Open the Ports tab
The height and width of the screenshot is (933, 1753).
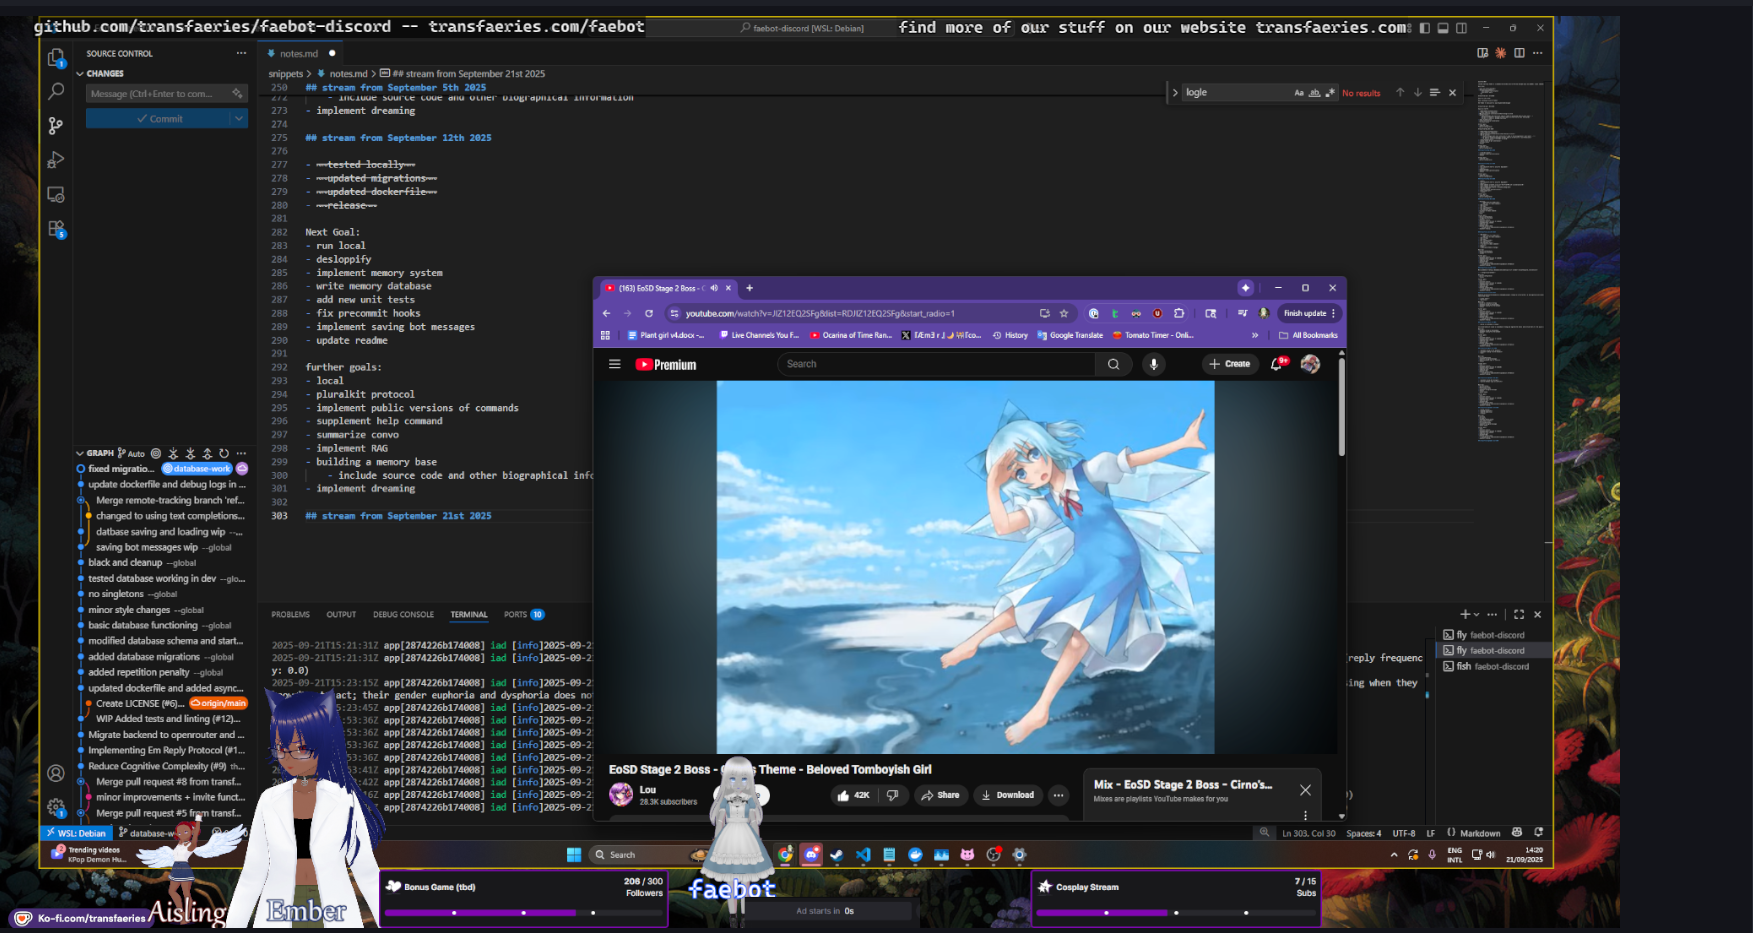(x=523, y=614)
